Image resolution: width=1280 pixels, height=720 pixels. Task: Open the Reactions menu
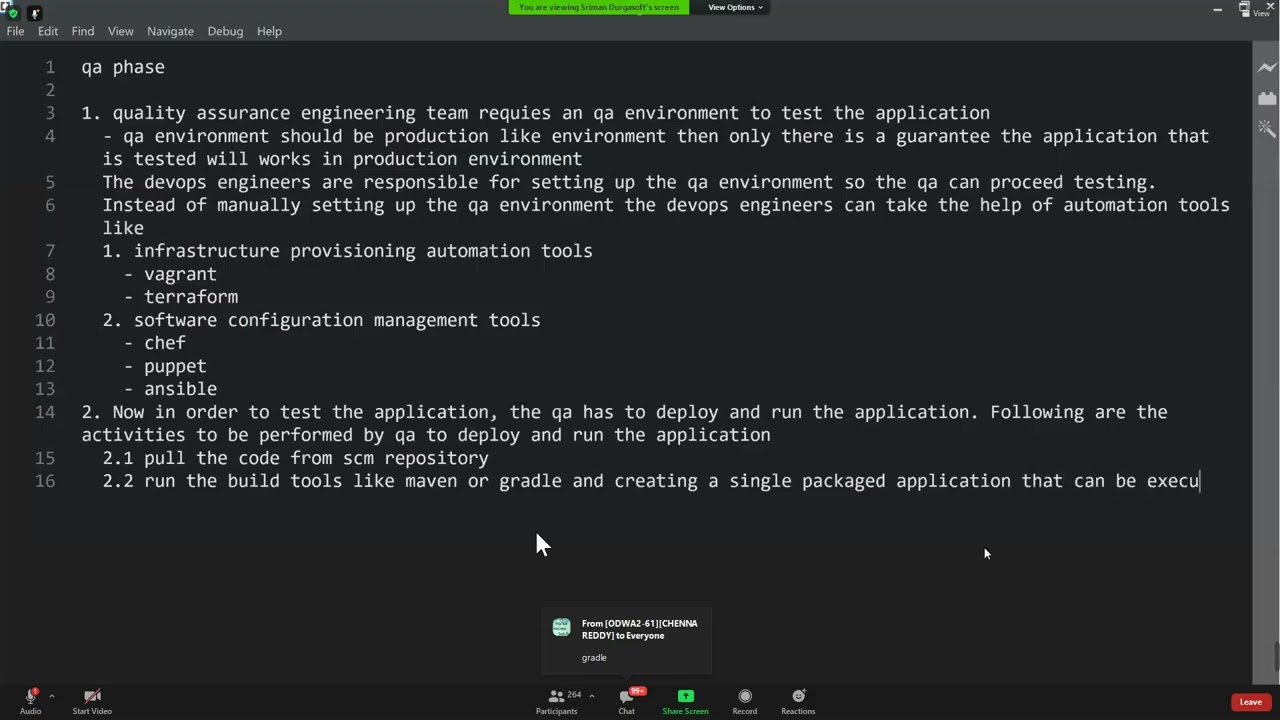798,700
